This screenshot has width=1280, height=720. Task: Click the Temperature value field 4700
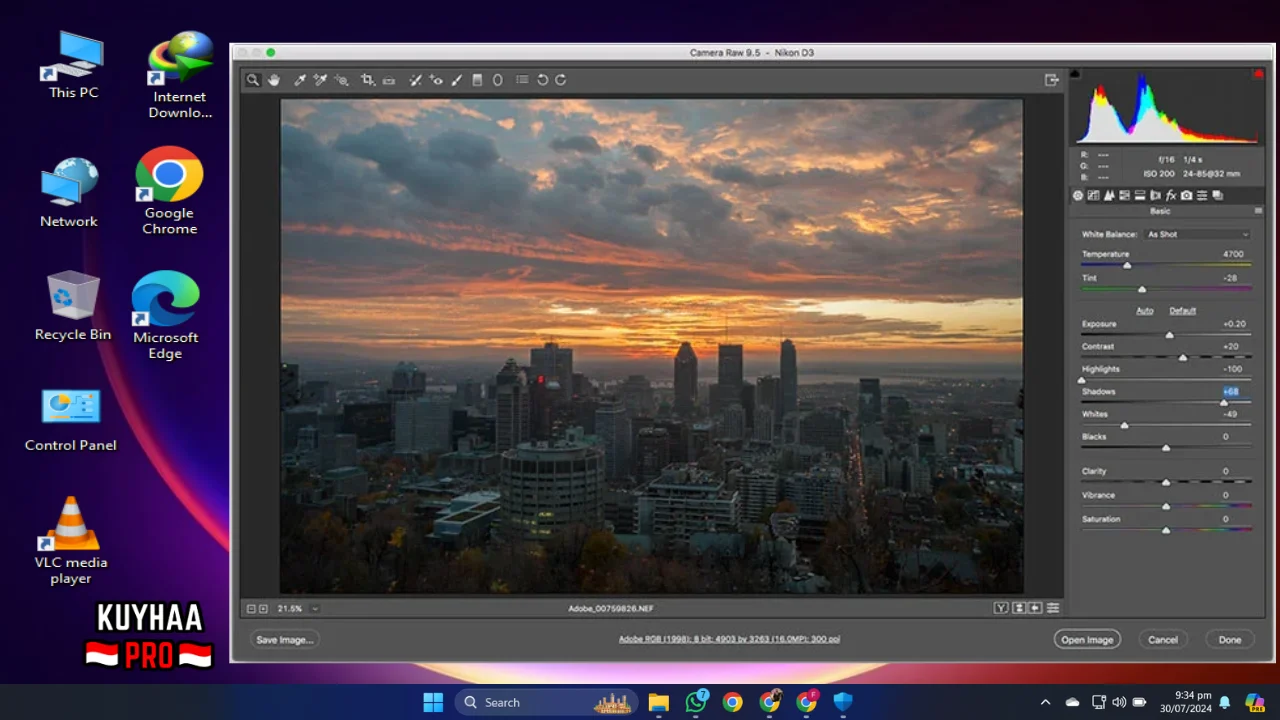pos(1233,254)
